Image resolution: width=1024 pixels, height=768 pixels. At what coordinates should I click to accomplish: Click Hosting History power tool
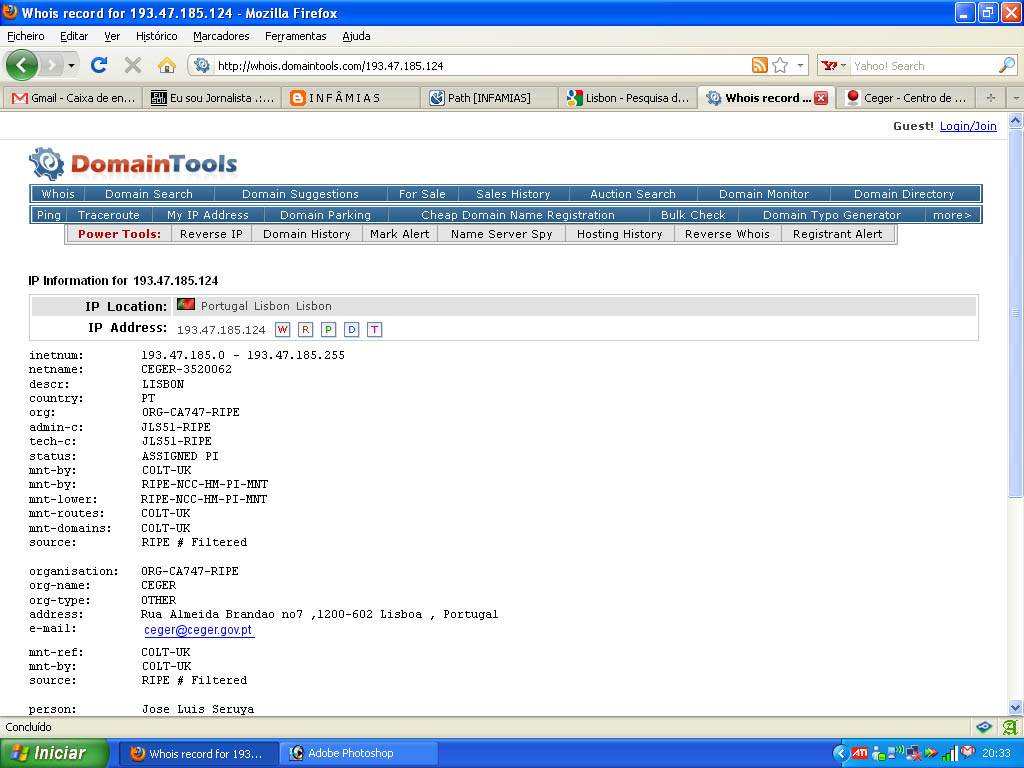pos(619,234)
